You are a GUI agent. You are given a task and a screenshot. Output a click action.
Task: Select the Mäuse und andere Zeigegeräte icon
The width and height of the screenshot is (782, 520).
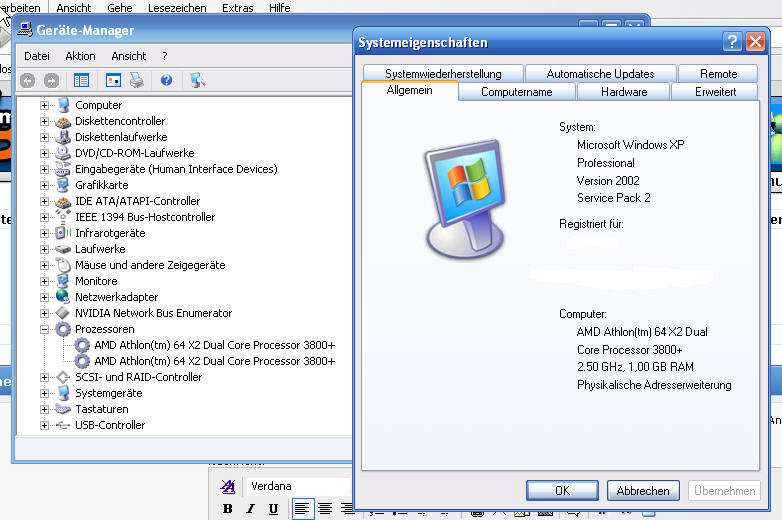coord(63,265)
